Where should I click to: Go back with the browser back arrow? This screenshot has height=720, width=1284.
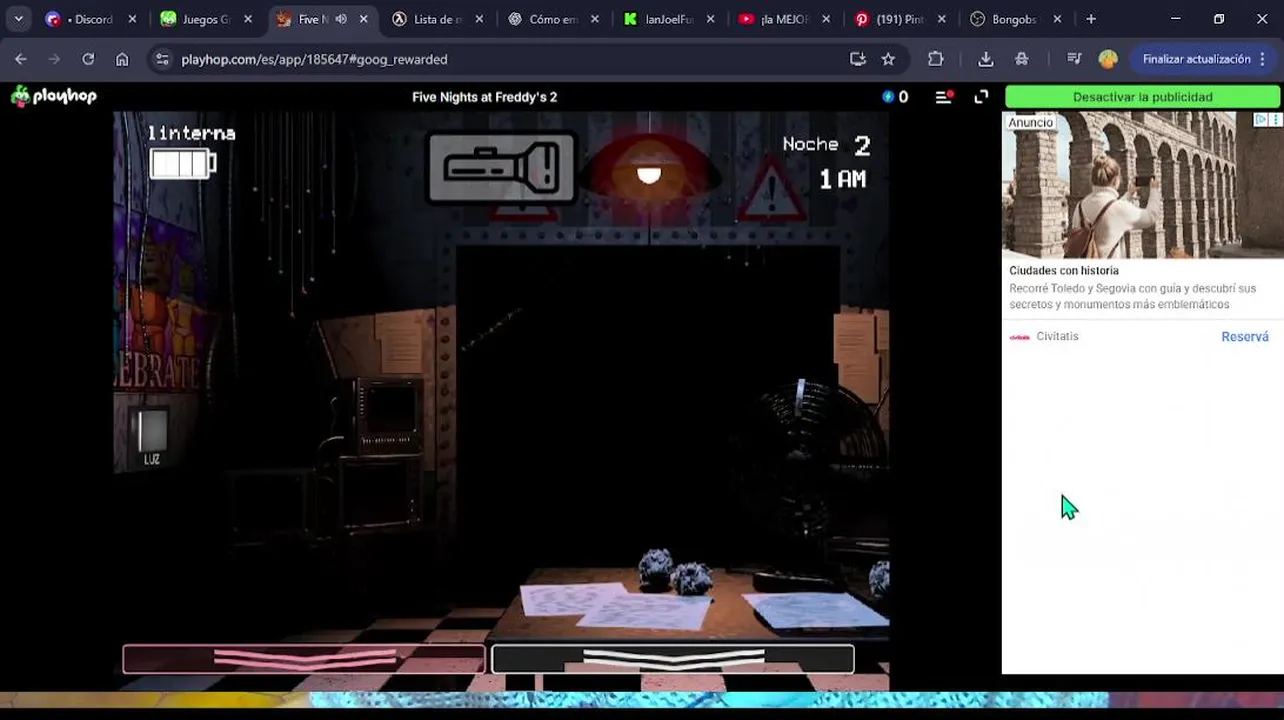coord(21,59)
